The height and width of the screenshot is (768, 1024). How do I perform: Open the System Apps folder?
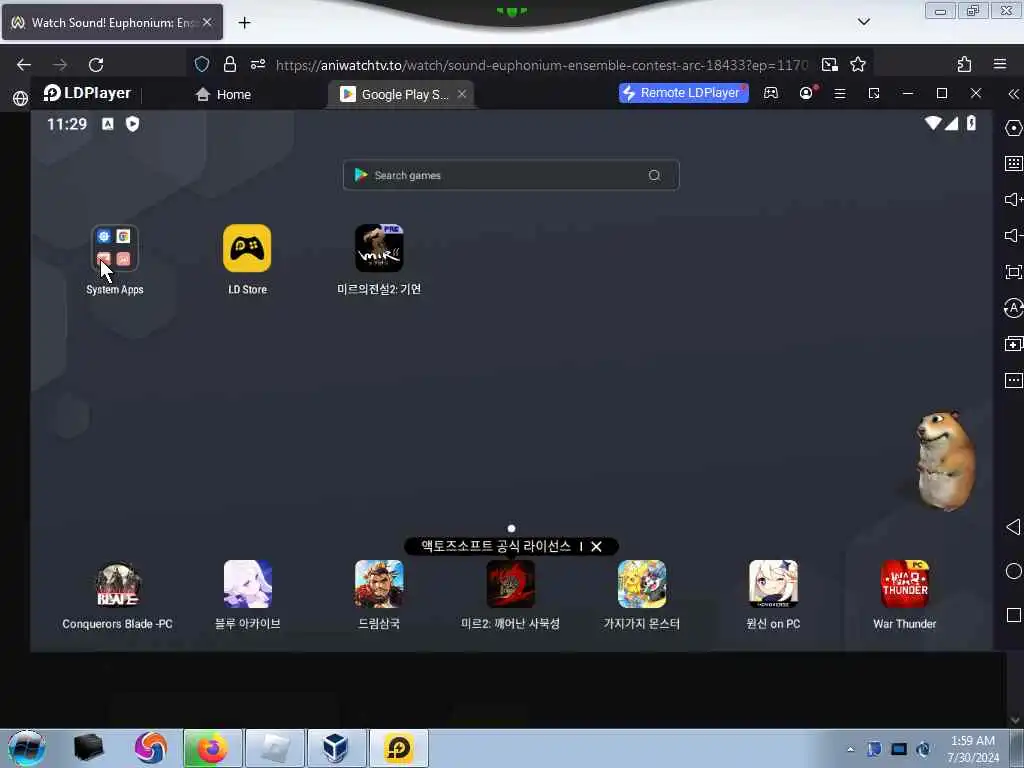tap(115, 248)
